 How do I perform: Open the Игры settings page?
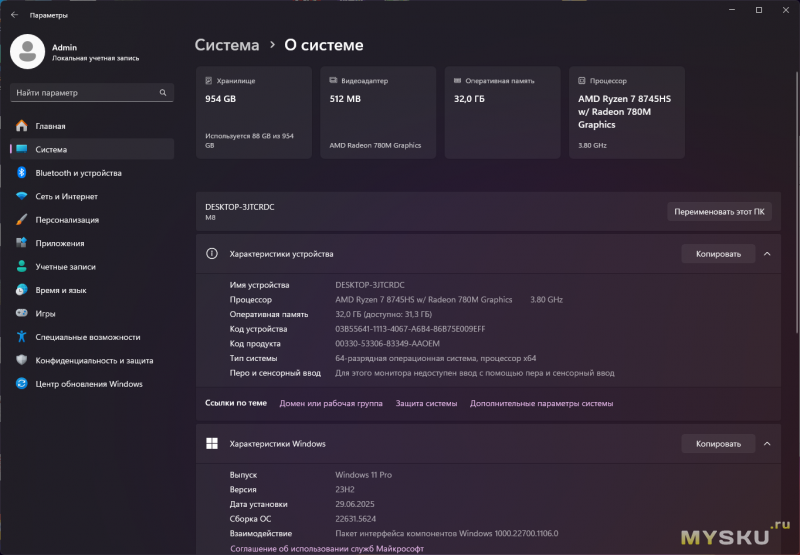[x=92, y=313]
